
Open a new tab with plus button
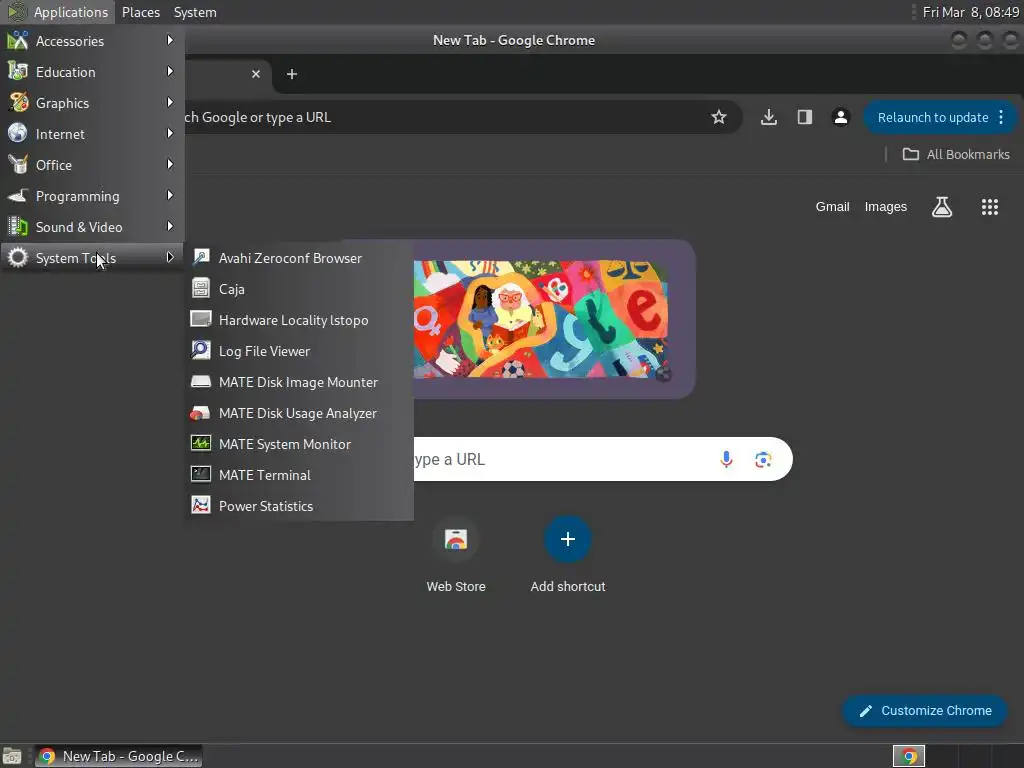point(292,74)
